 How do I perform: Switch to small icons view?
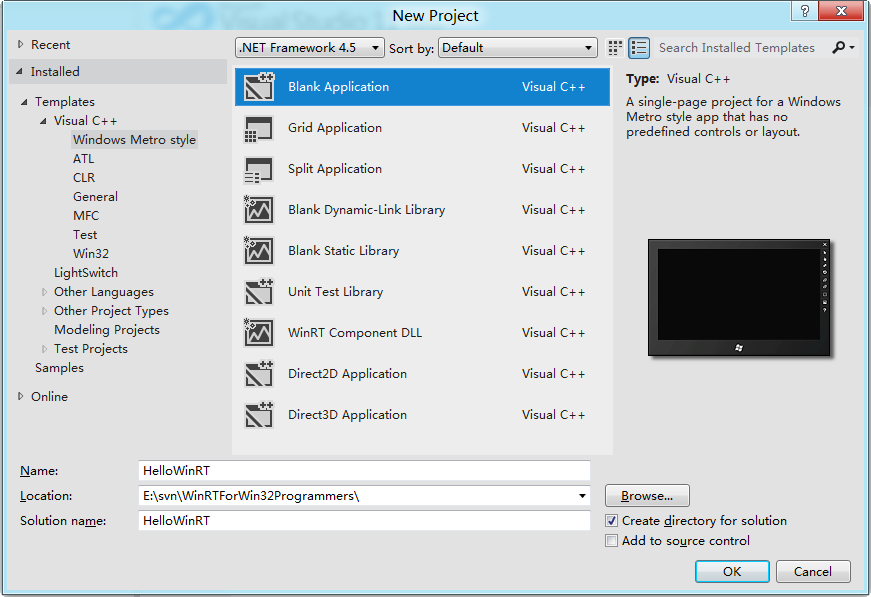(614, 48)
